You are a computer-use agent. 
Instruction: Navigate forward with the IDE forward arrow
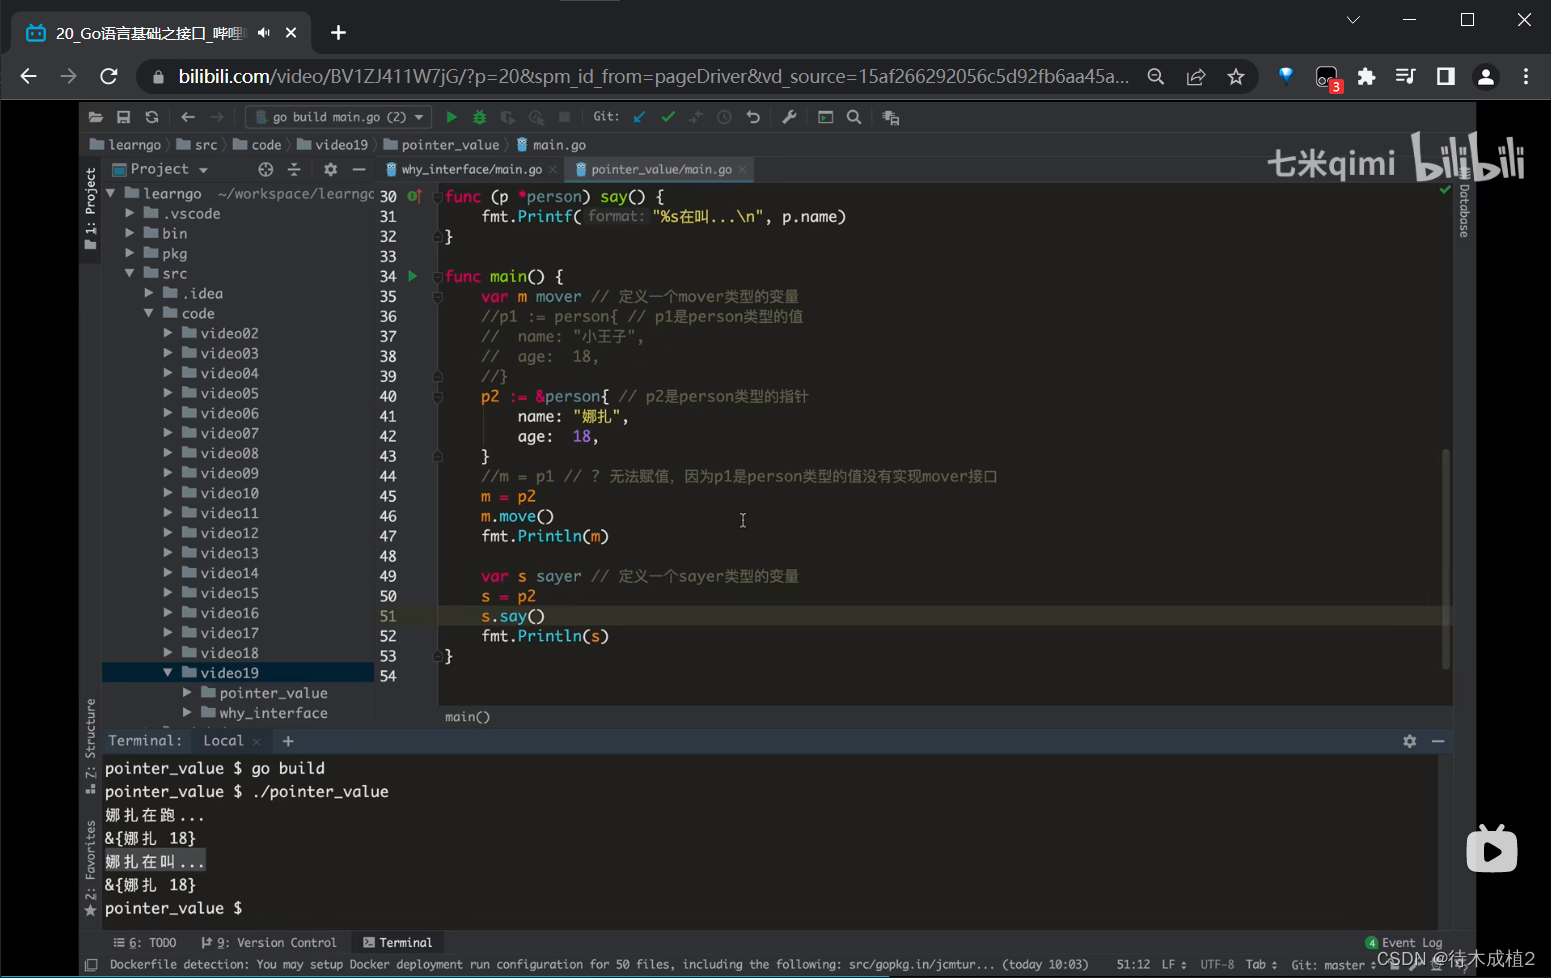pos(217,117)
